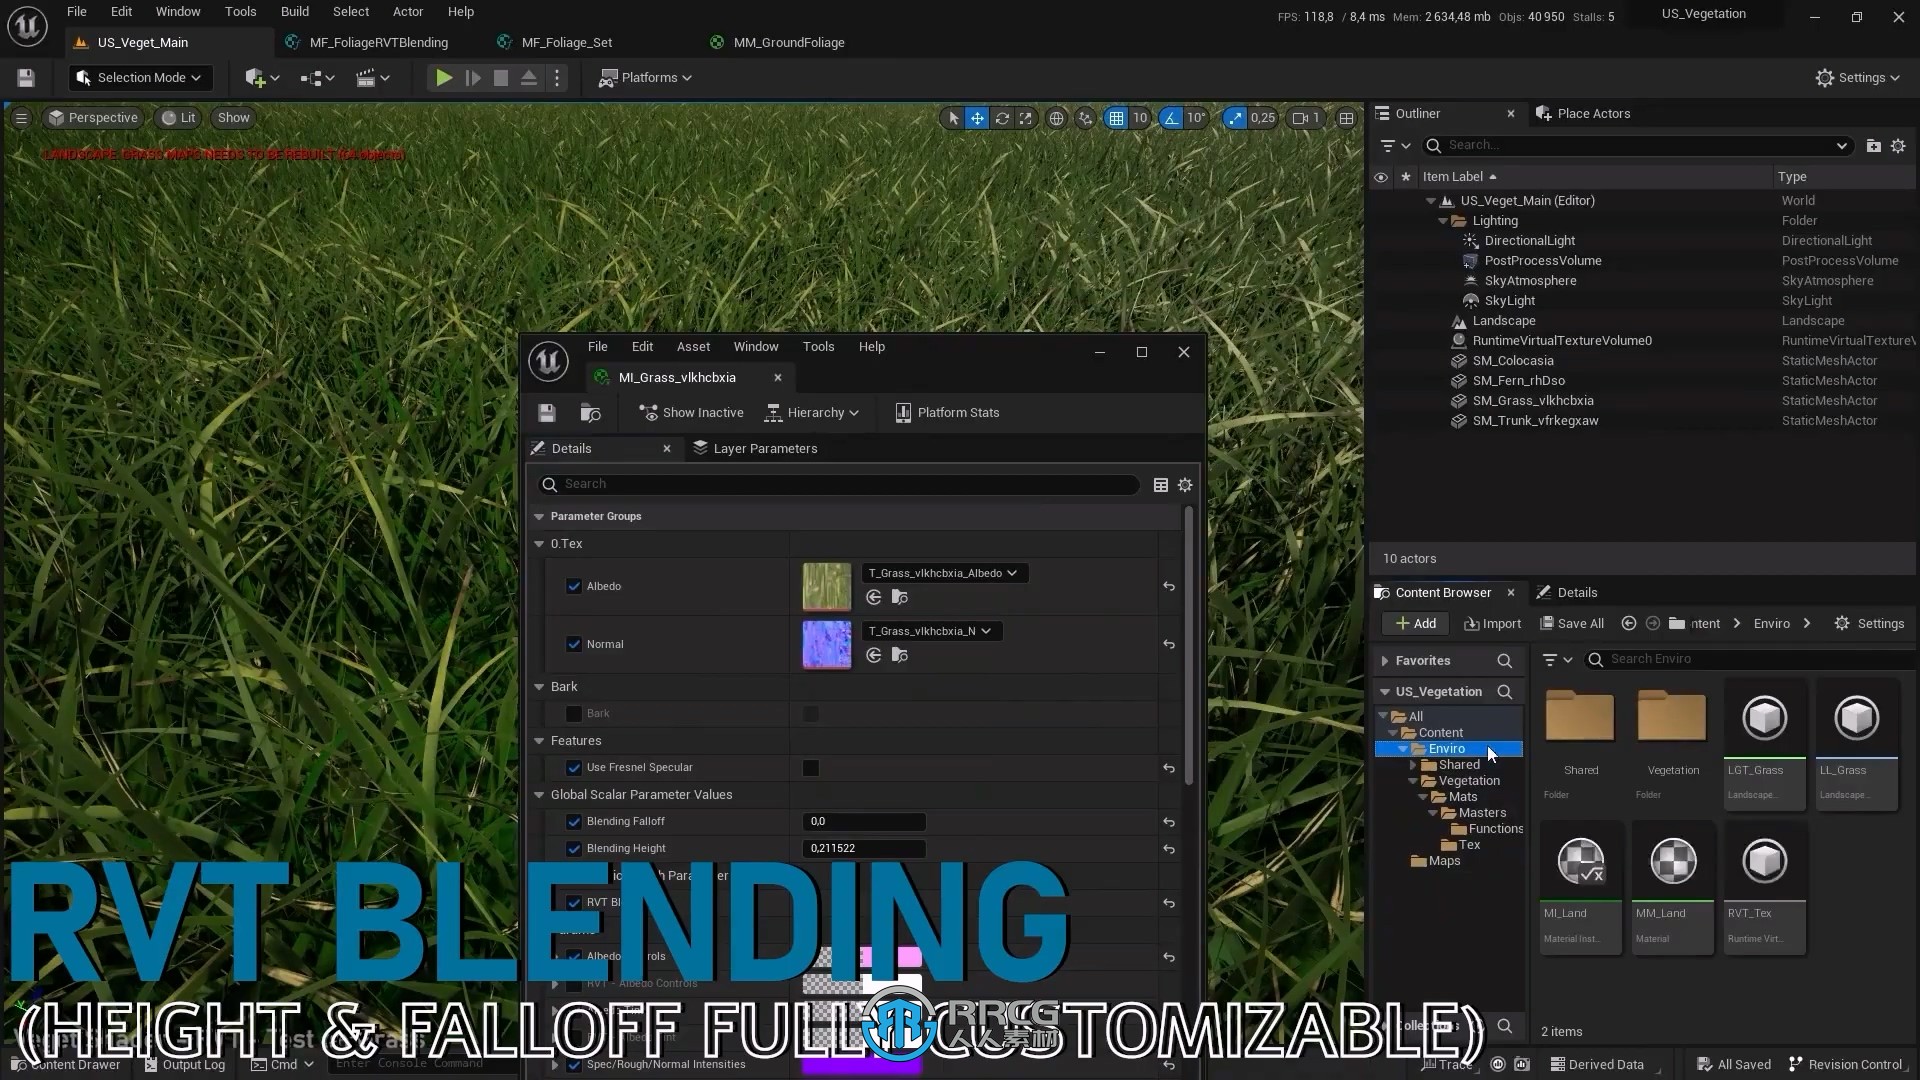Collapse the Lighting folder in Outliner
Image resolution: width=1920 pixels, height=1080 pixels.
click(x=1443, y=221)
